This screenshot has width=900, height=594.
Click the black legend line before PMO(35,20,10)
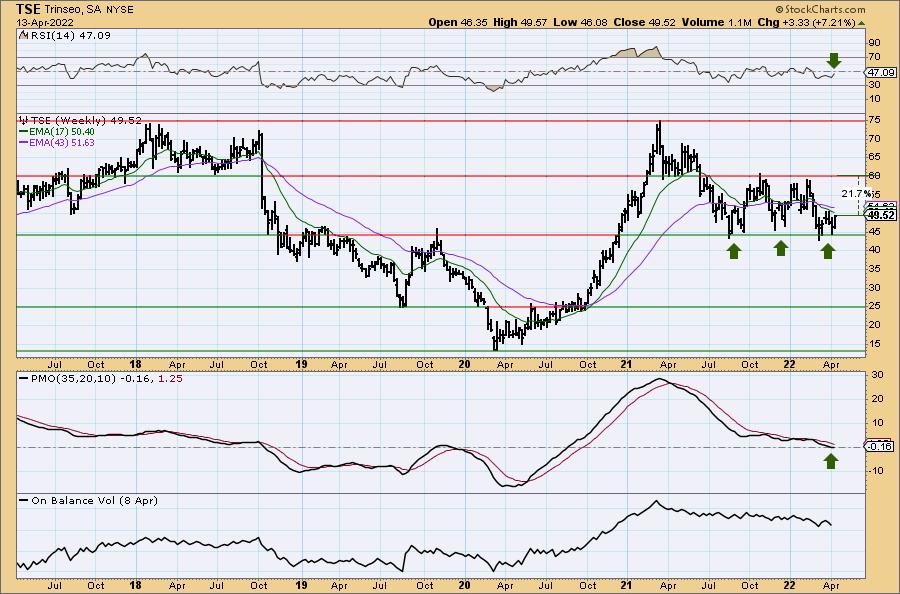pos(24,379)
